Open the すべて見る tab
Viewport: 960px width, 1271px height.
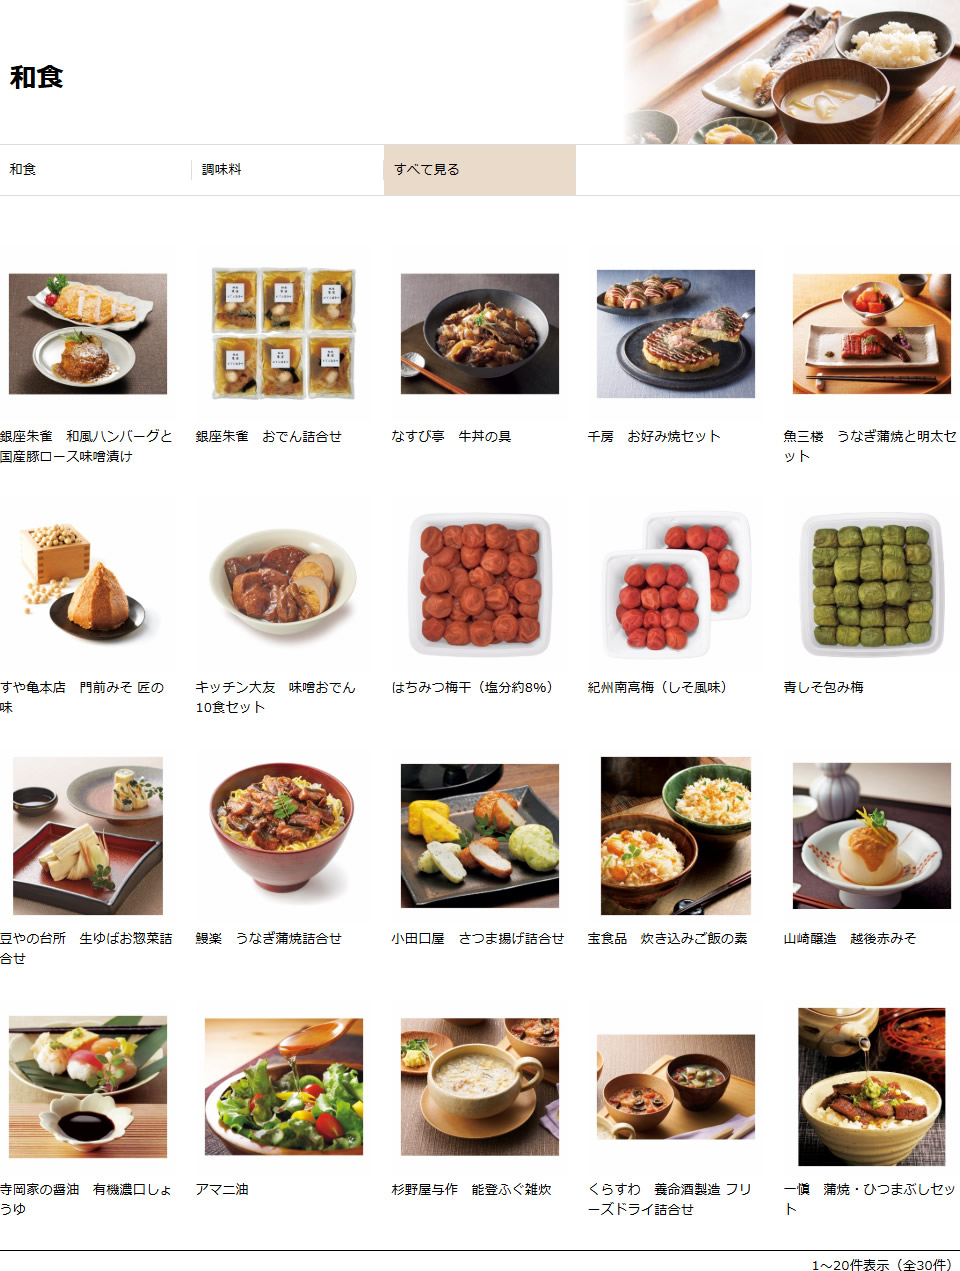pyautogui.click(x=479, y=170)
